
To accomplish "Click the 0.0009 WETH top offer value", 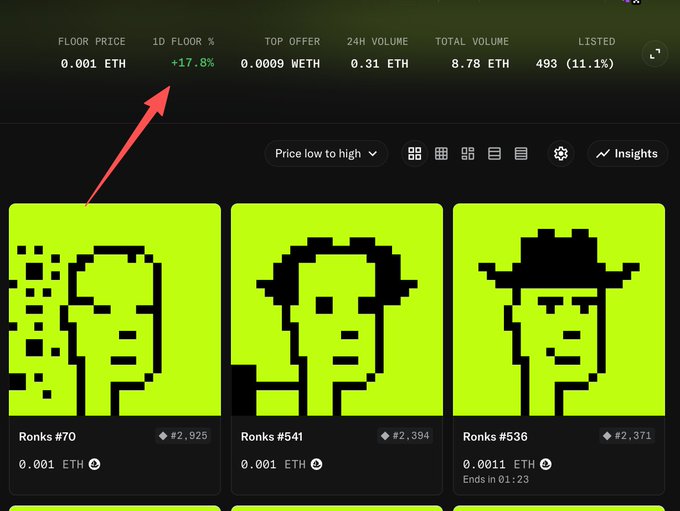I will (280, 64).
